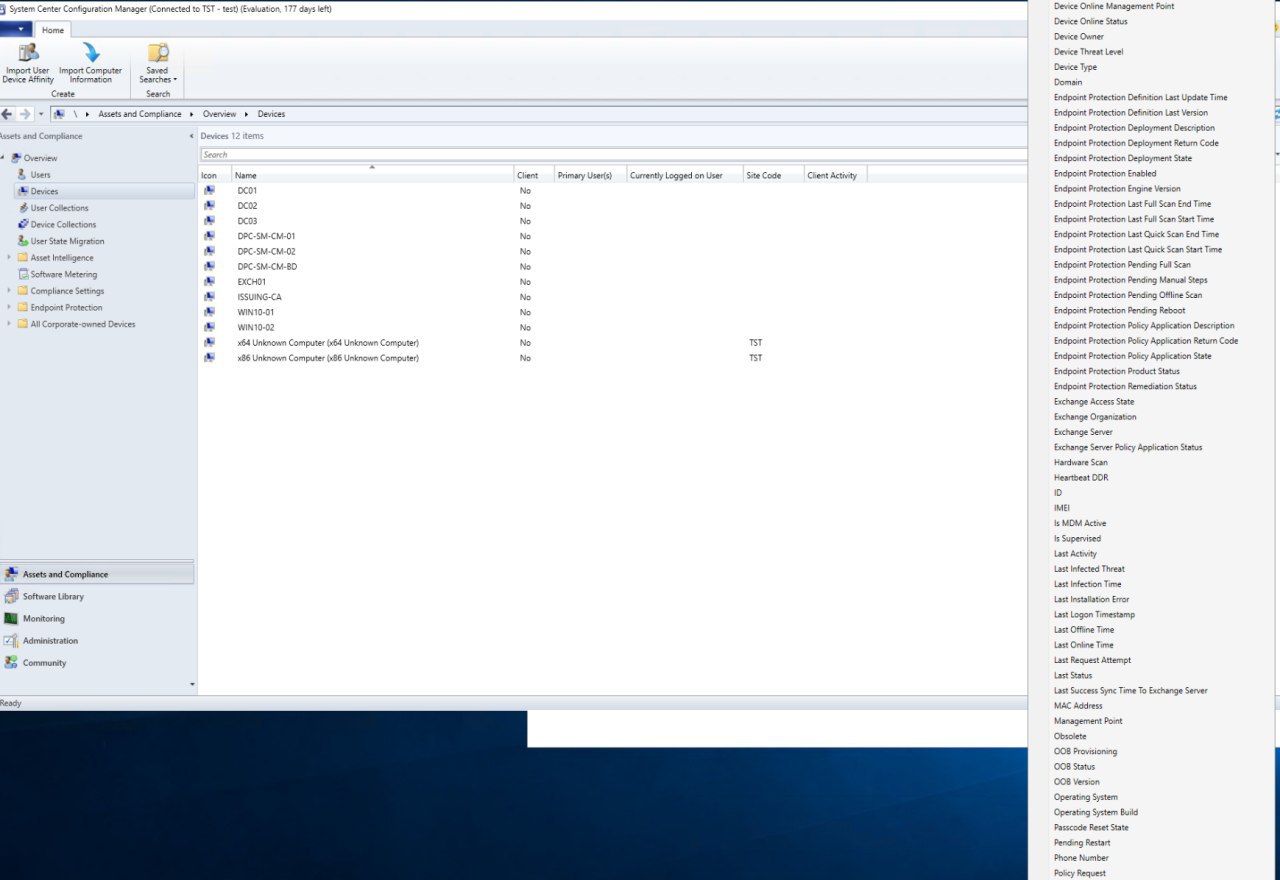This screenshot has width=1280, height=880.
Task: Select x86 Unknown Computer row
Action: coord(613,358)
